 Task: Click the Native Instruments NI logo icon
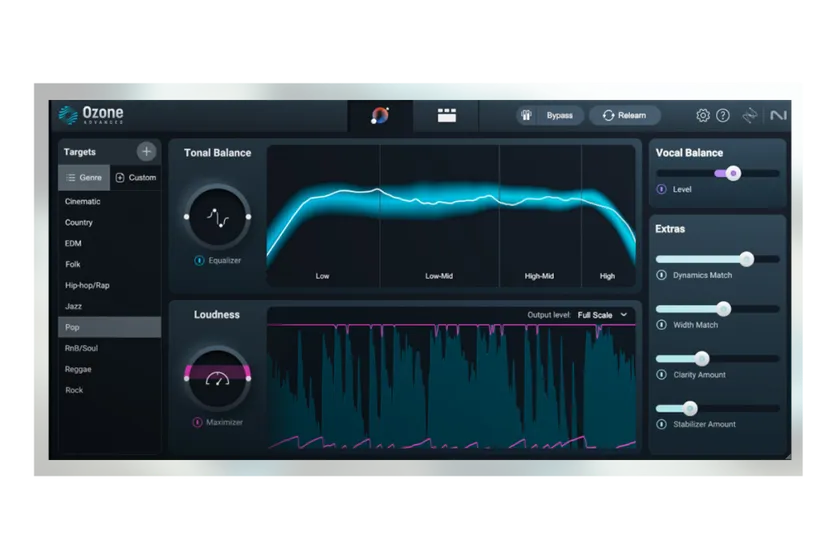coord(778,115)
